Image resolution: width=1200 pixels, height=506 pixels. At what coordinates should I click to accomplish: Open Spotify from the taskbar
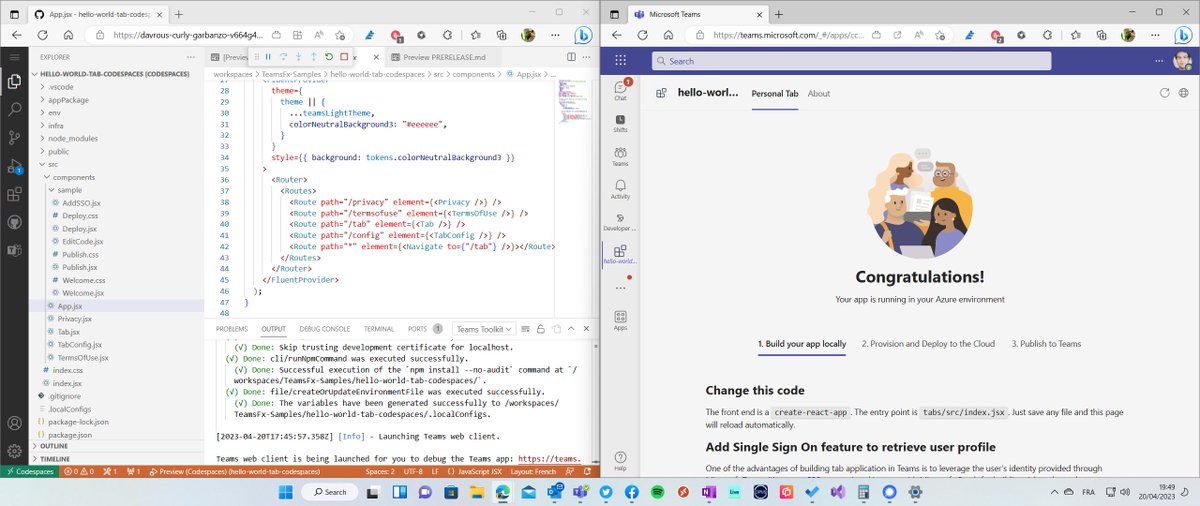pos(658,492)
